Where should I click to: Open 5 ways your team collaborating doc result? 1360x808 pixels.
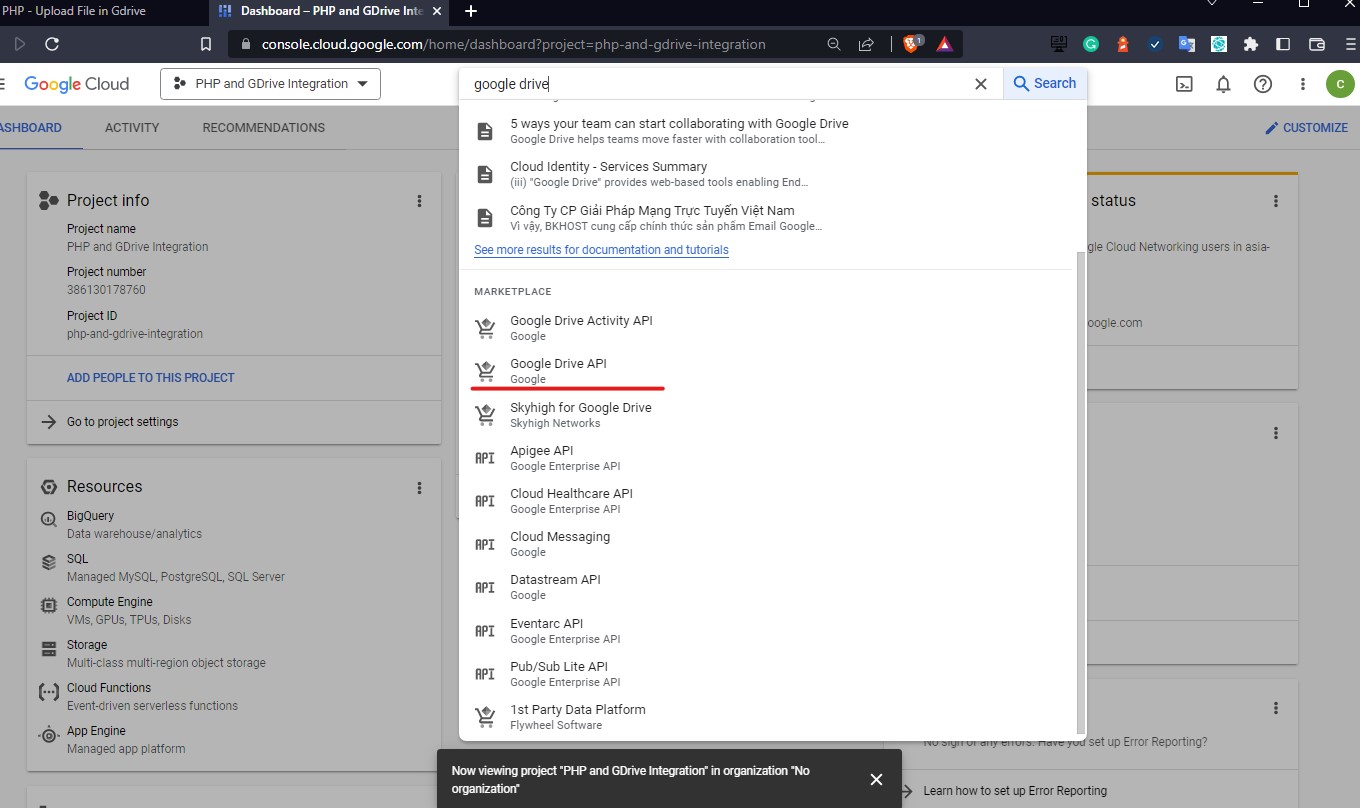pos(765,131)
